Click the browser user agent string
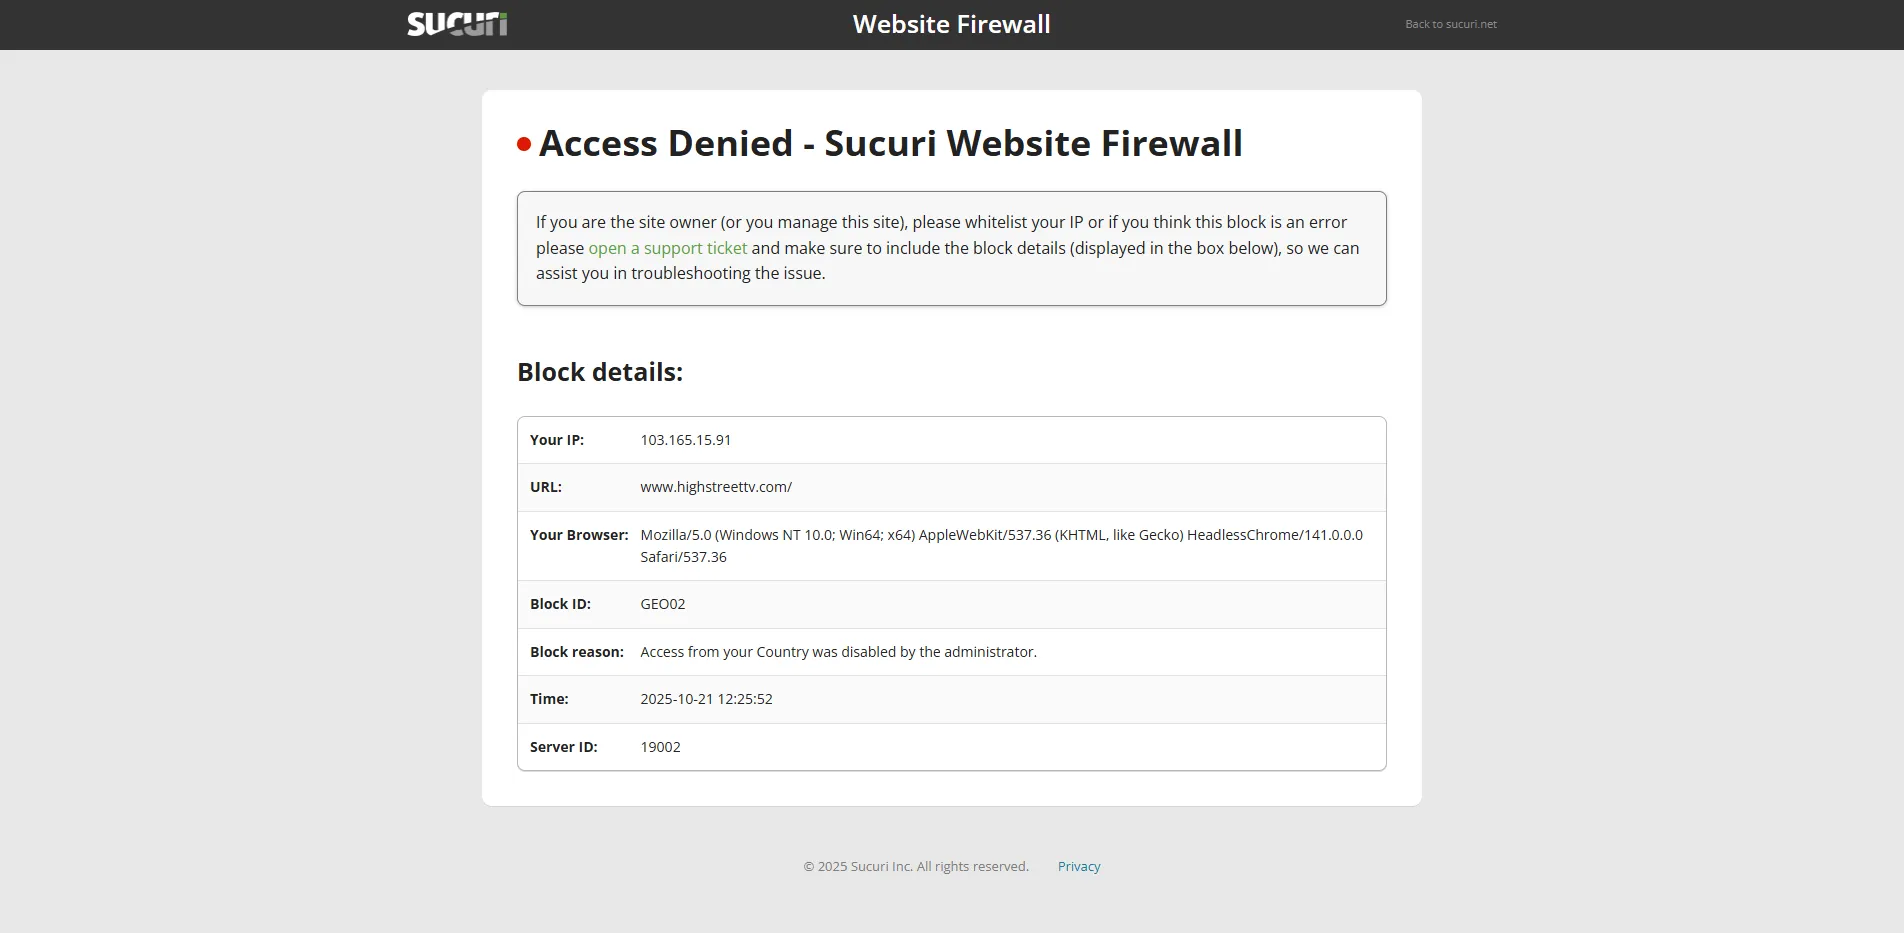The image size is (1904, 933). click(x=1000, y=536)
